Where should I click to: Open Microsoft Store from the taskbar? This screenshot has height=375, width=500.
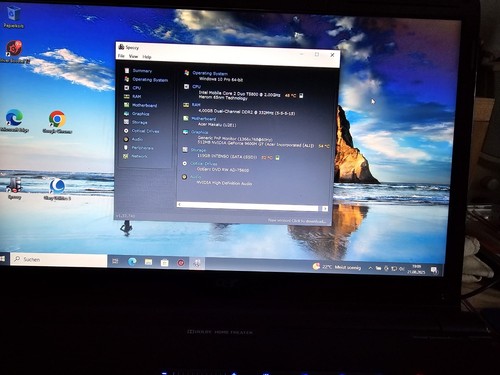[164, 263]
